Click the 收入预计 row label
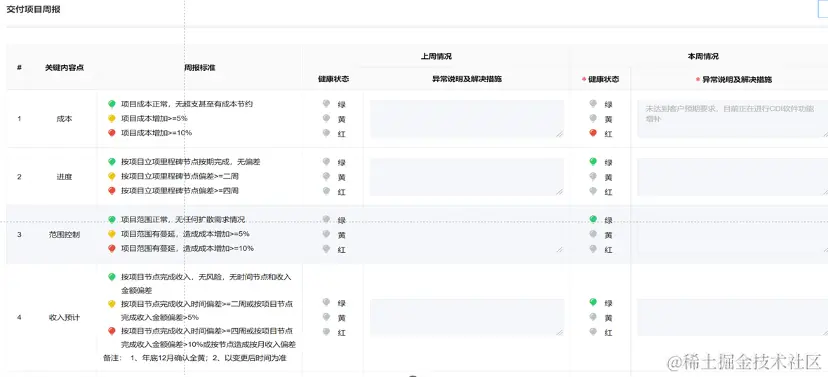The image size is (828, 378). click(x=64, y=317)
